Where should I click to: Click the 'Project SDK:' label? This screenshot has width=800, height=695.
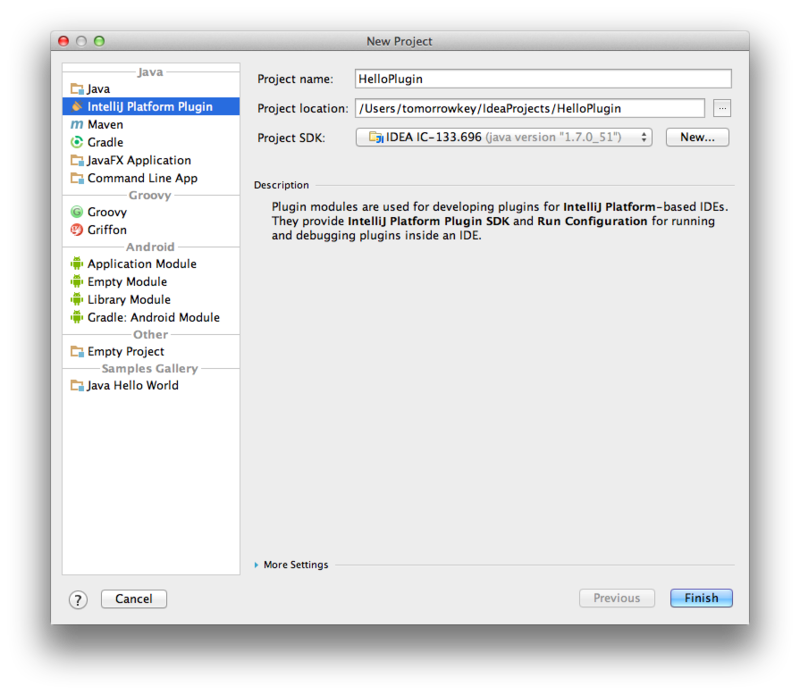click(291, 138)
